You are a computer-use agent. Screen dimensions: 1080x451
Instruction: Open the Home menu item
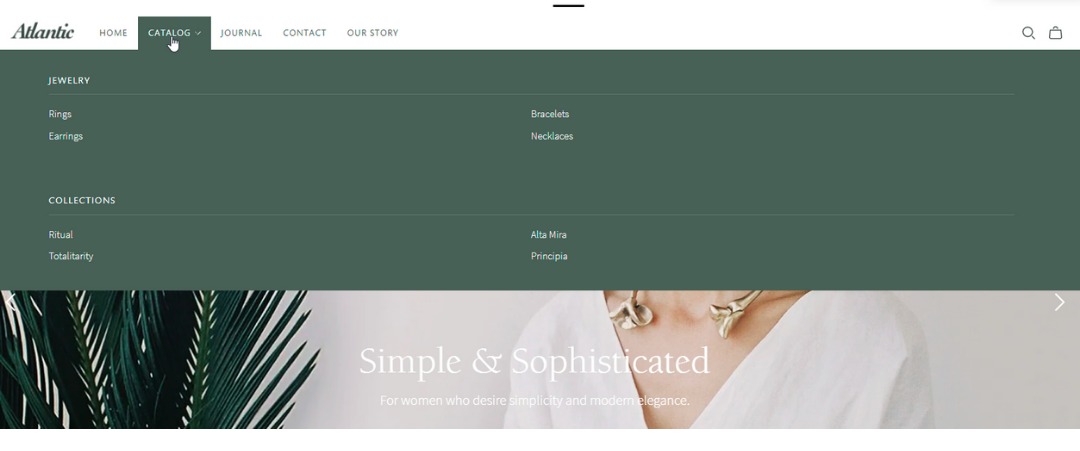(x=113, y=33)
